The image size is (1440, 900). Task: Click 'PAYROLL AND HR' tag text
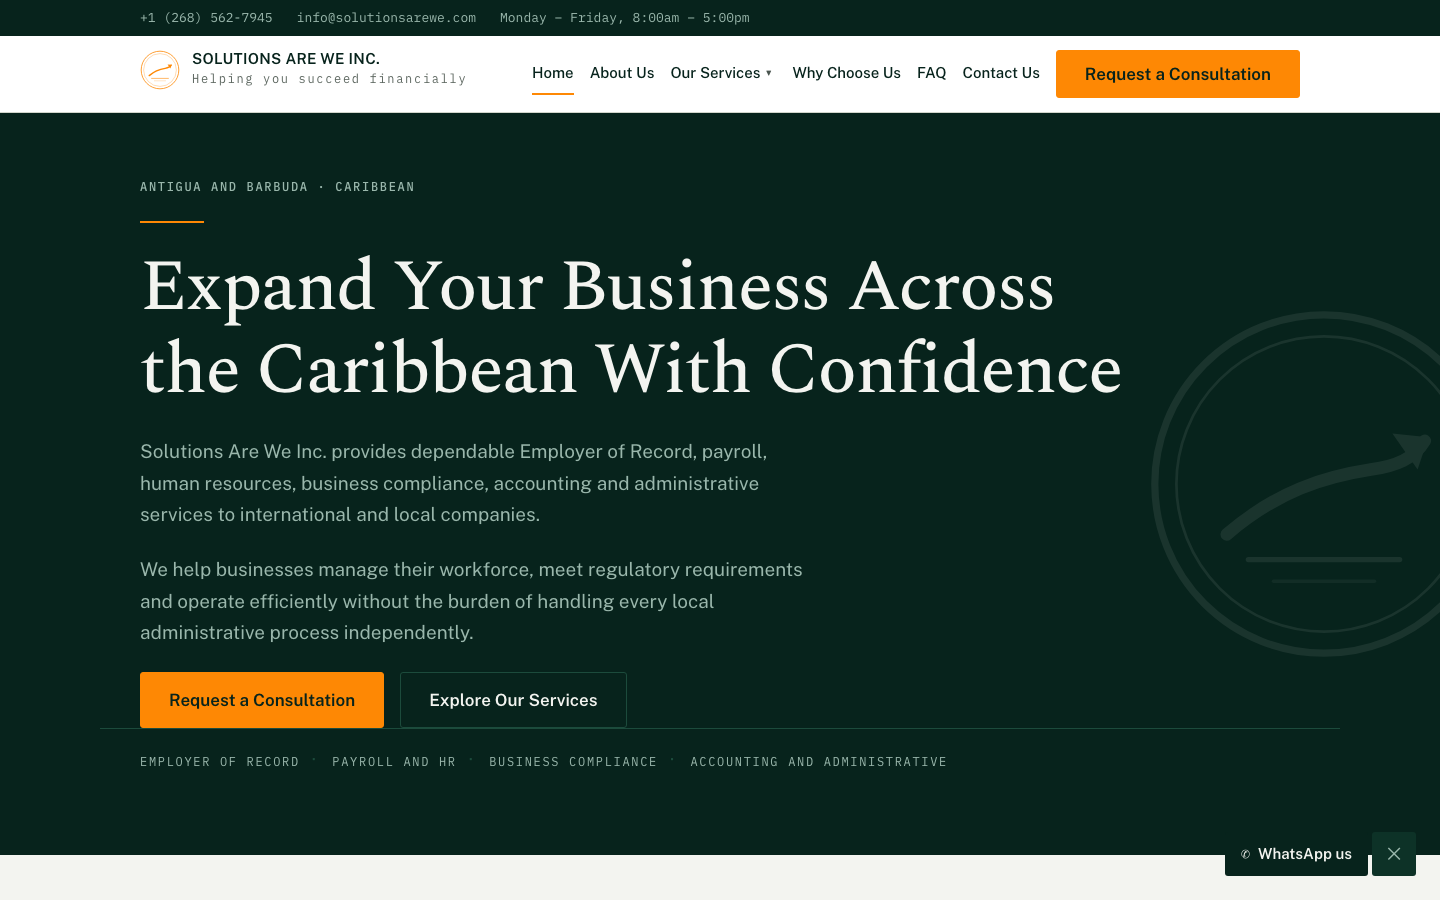click(x=394, y=762)
